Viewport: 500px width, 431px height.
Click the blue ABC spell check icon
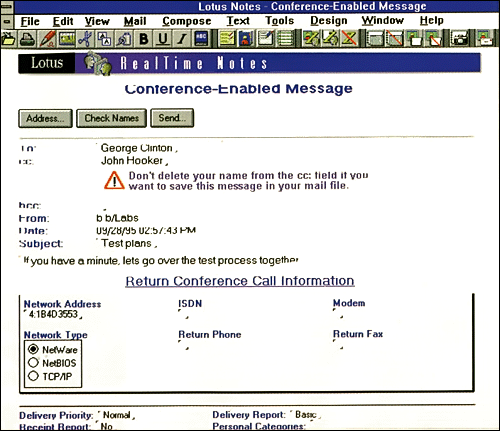click(201, 39)
